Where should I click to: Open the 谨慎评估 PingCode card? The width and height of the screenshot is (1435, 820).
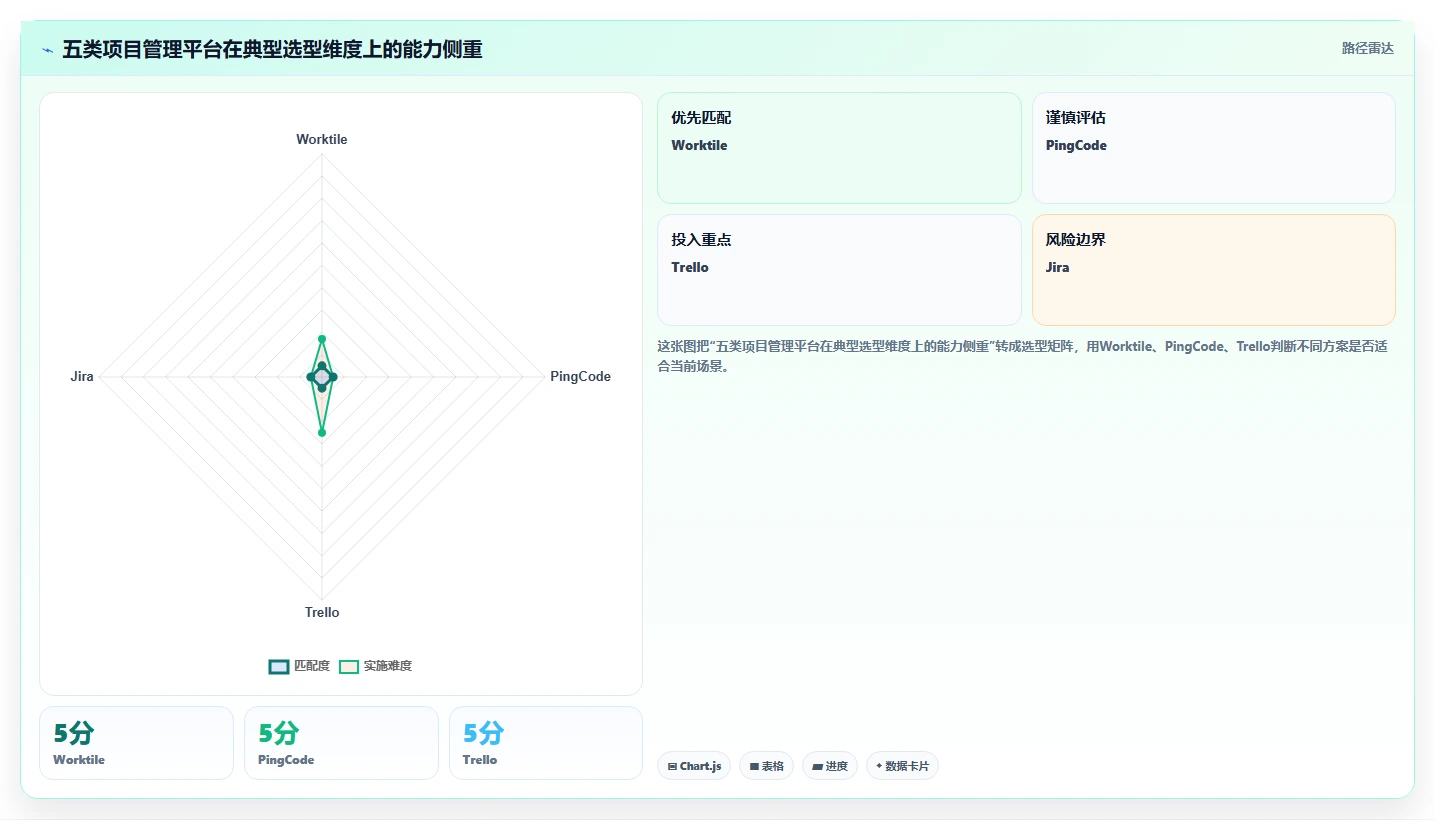click(x=1213, y=148)
